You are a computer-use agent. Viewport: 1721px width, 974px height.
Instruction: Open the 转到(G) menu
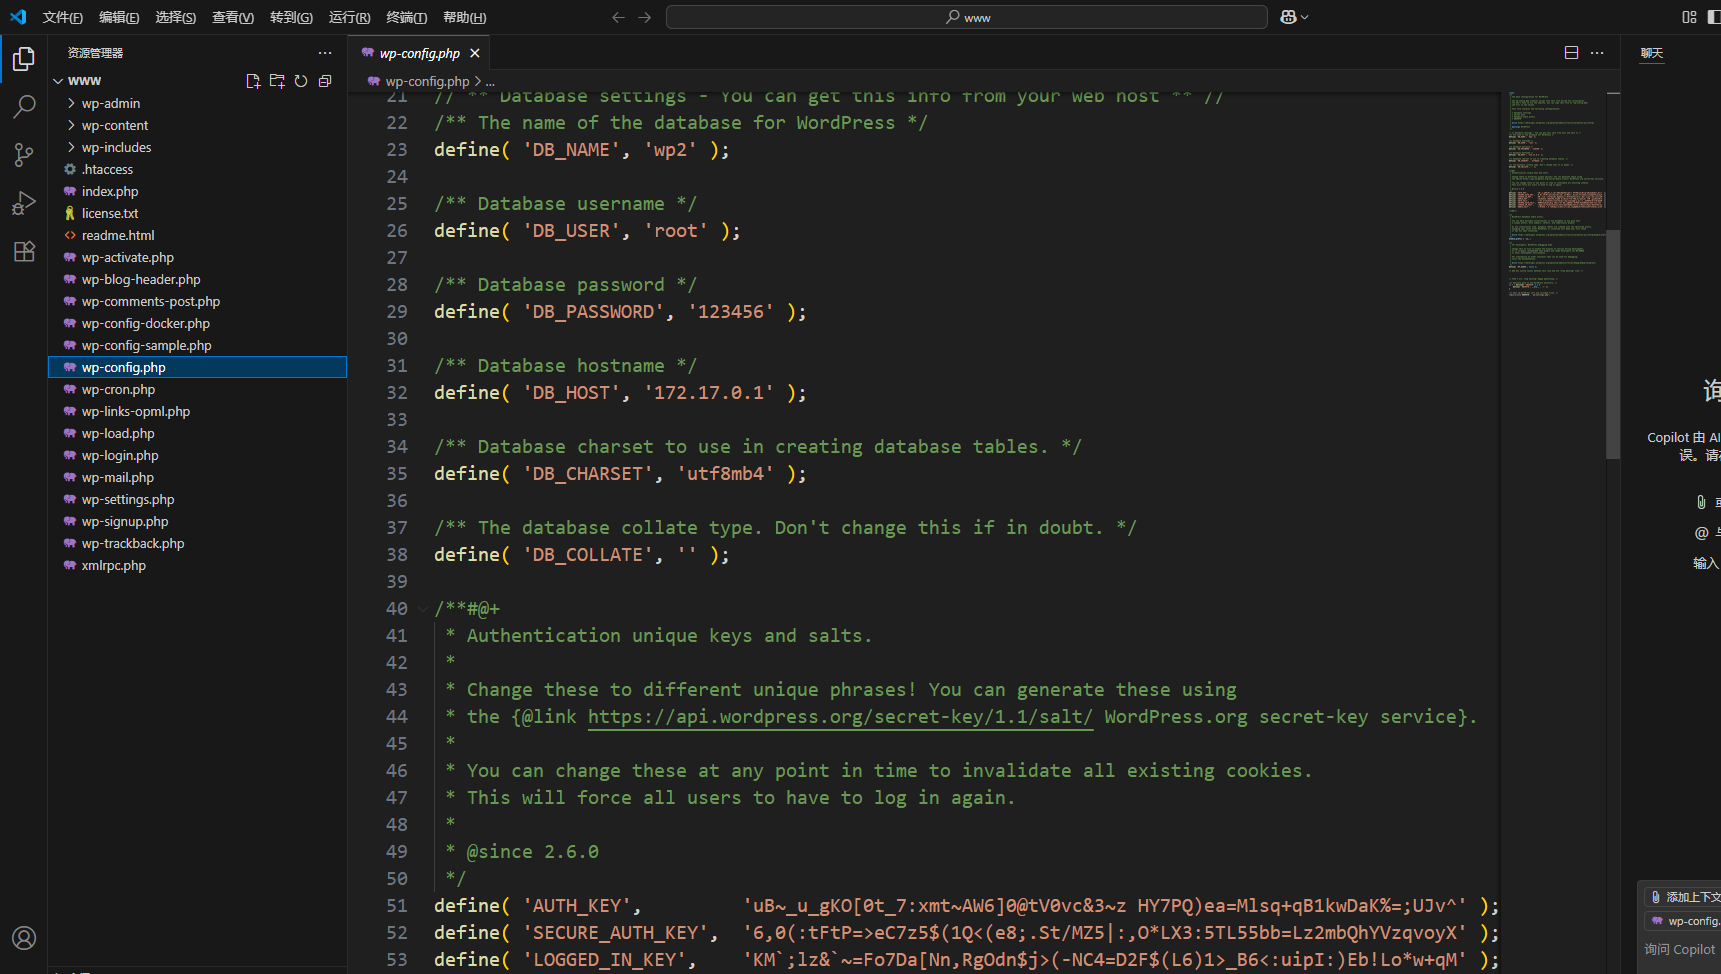coord(291,17)
